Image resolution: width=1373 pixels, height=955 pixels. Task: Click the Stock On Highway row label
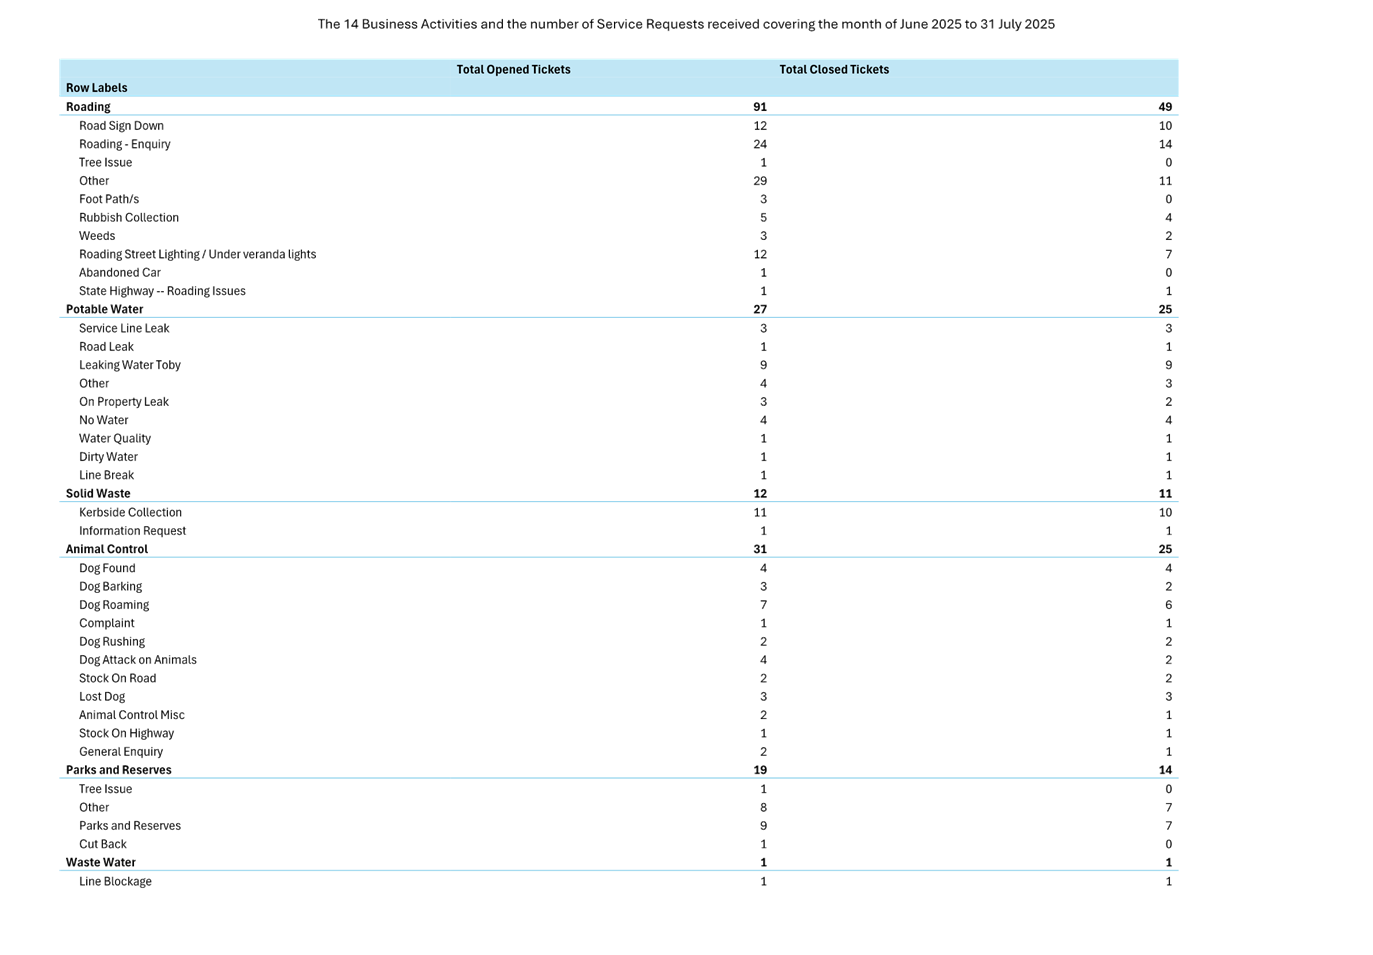pos(126,734)
